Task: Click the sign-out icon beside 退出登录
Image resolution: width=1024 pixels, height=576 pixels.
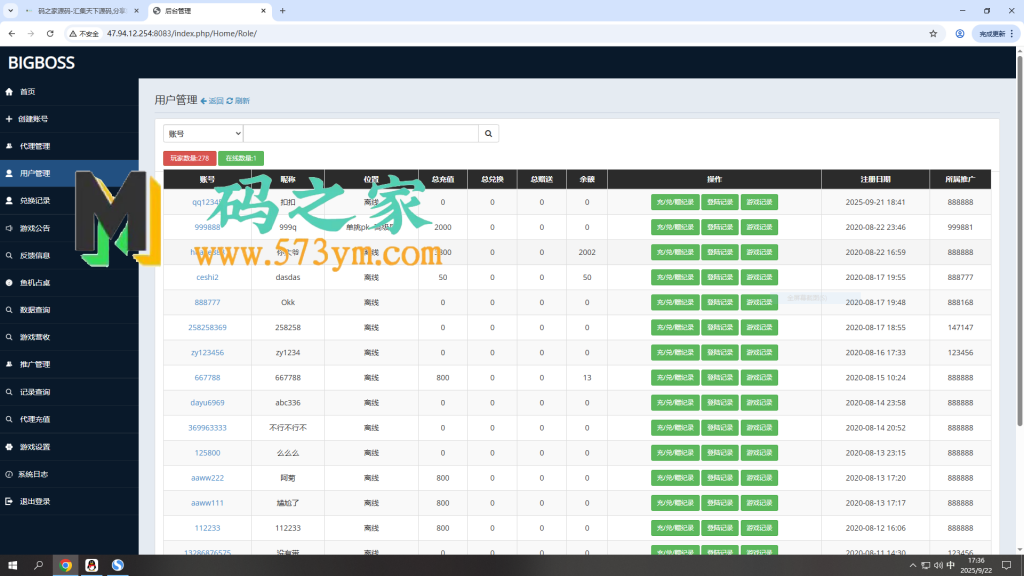Action: point(9,502)
